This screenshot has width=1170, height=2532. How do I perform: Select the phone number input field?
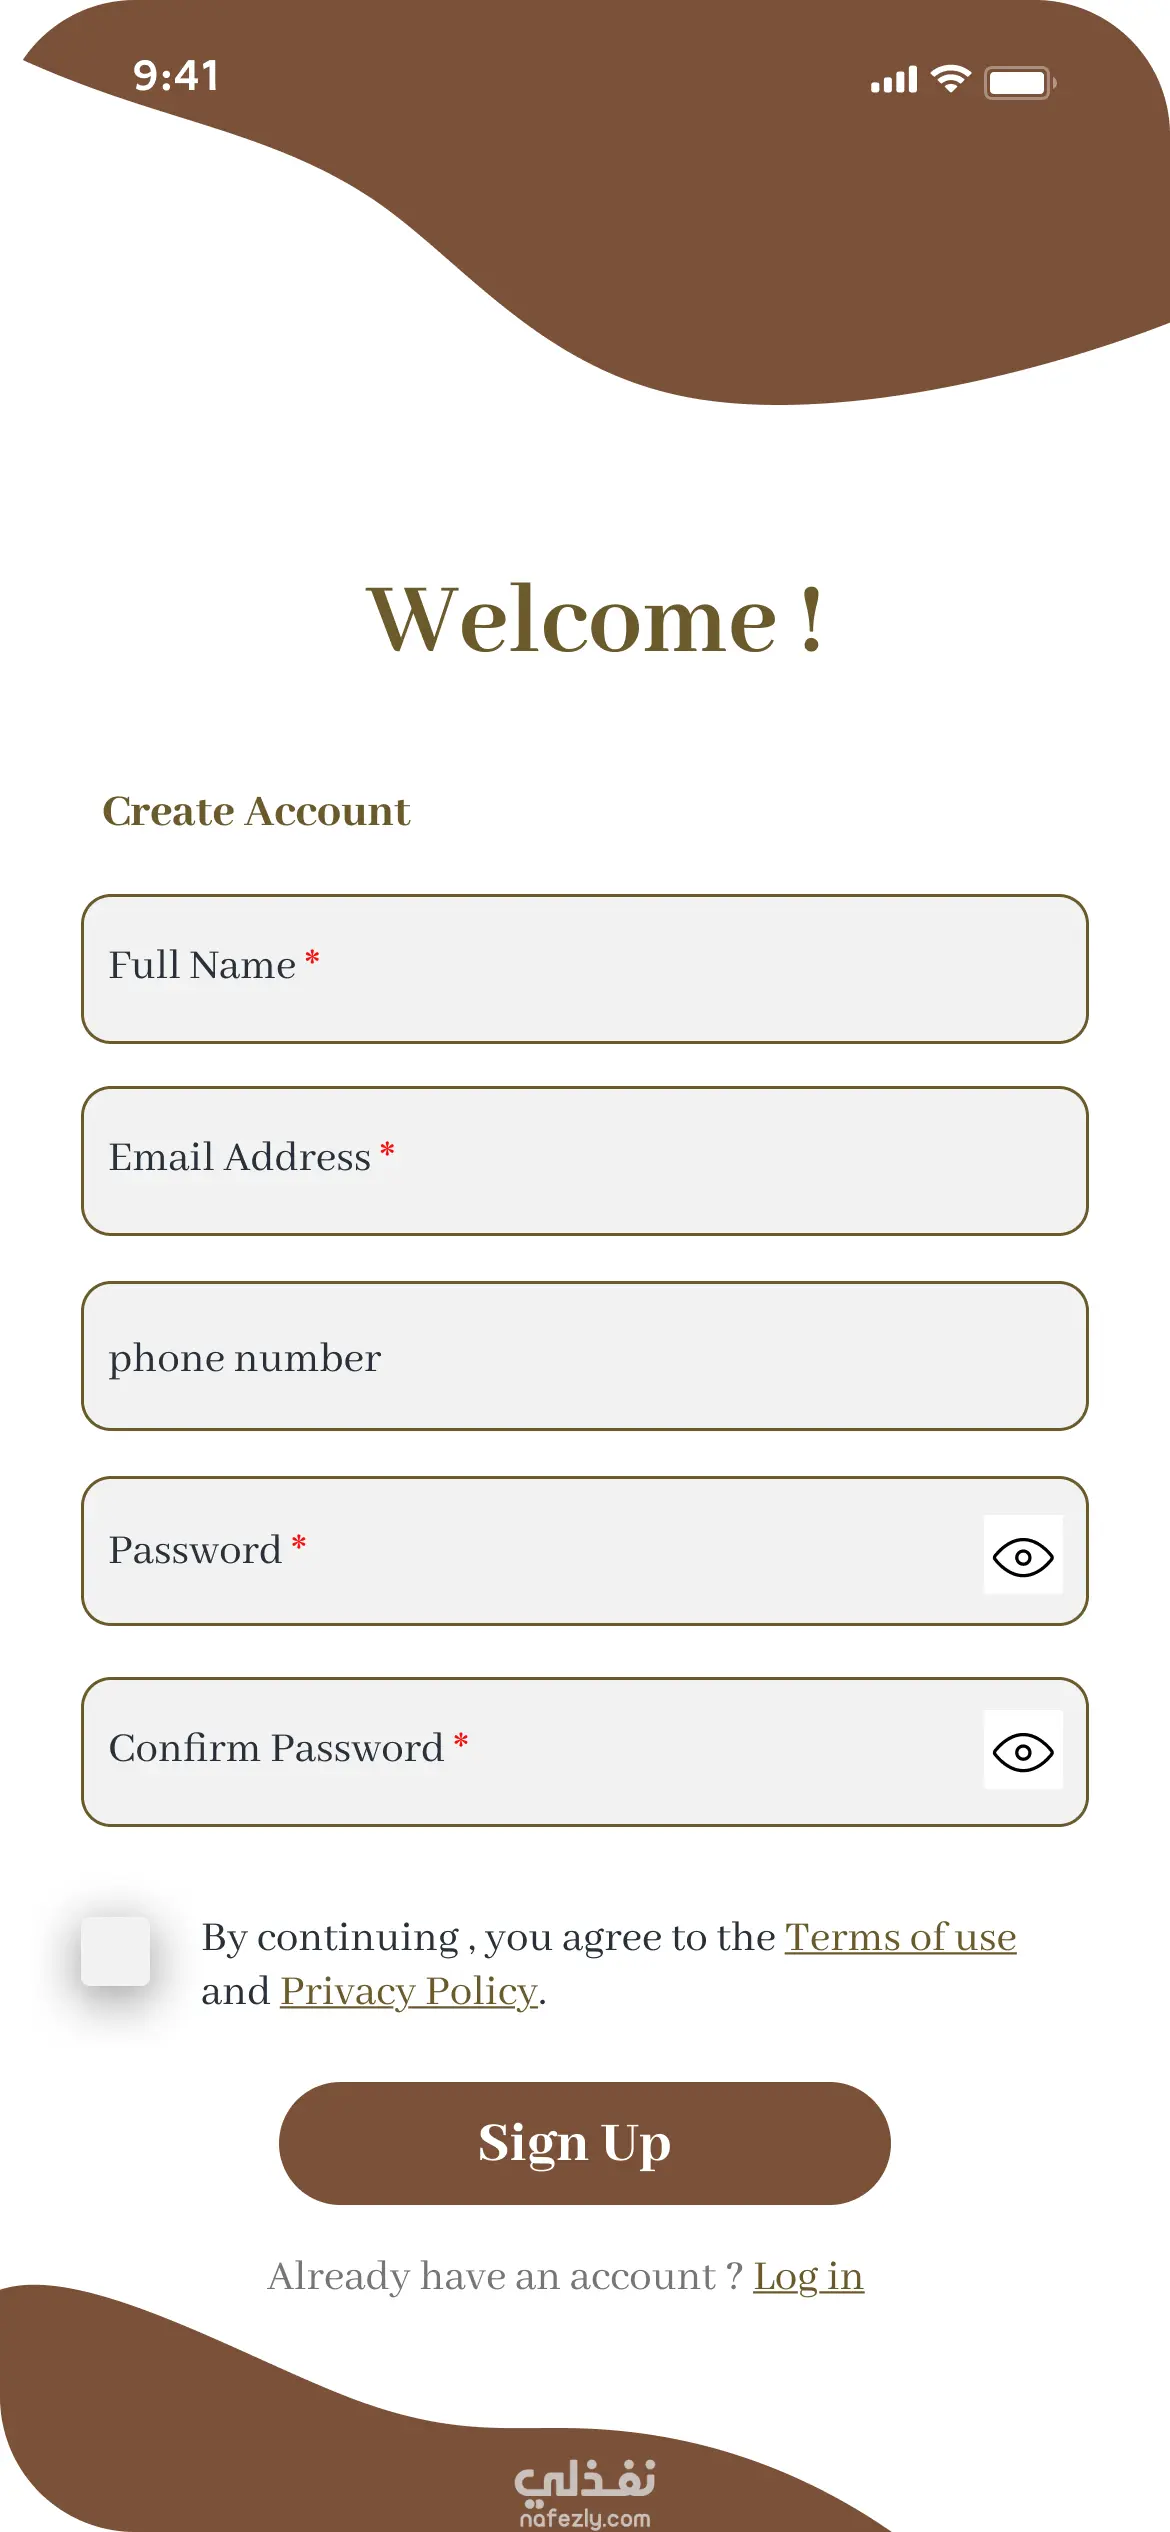point(585,1356)
